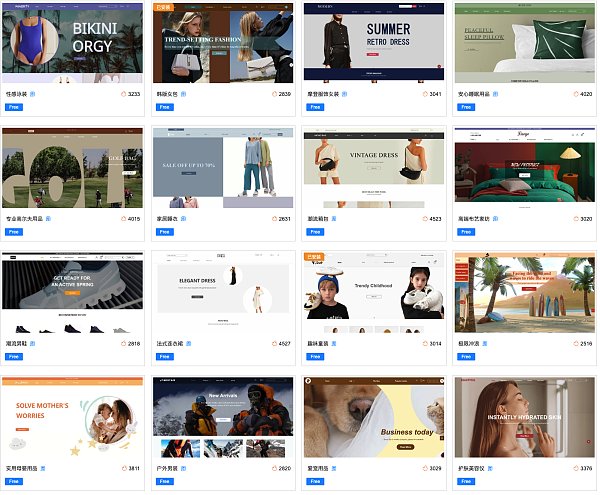
Task: Click the Free button under the Peaceful Sleep Pillow template
Action: click(466, 107)
